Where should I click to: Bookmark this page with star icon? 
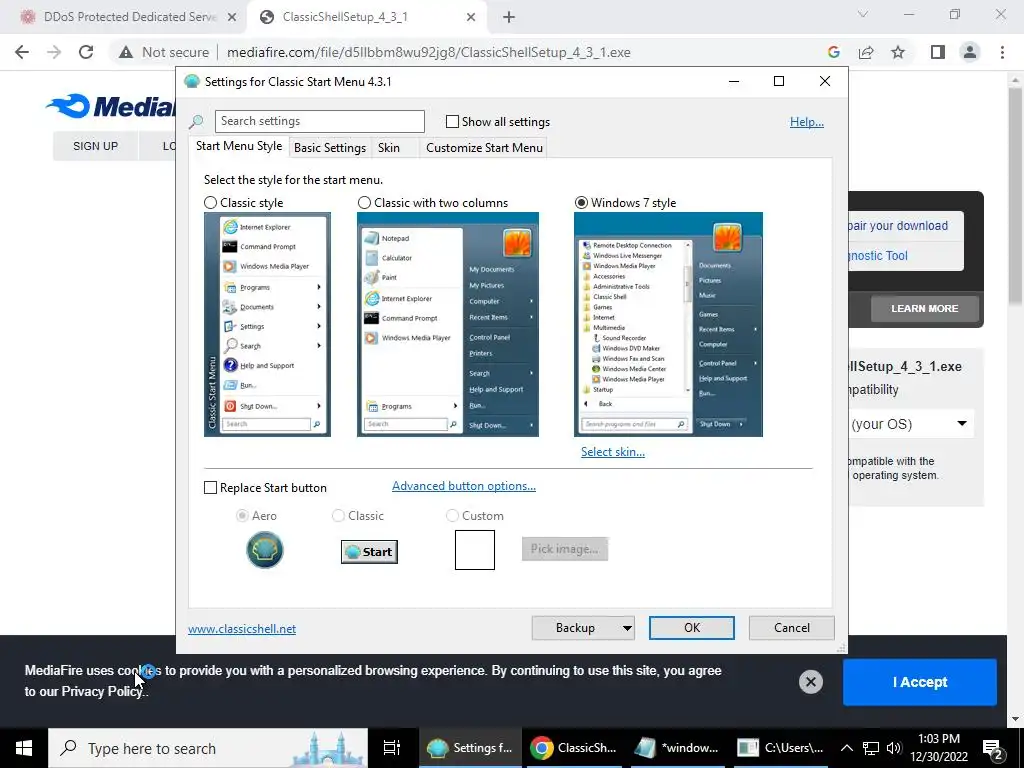tap(898, 52)
